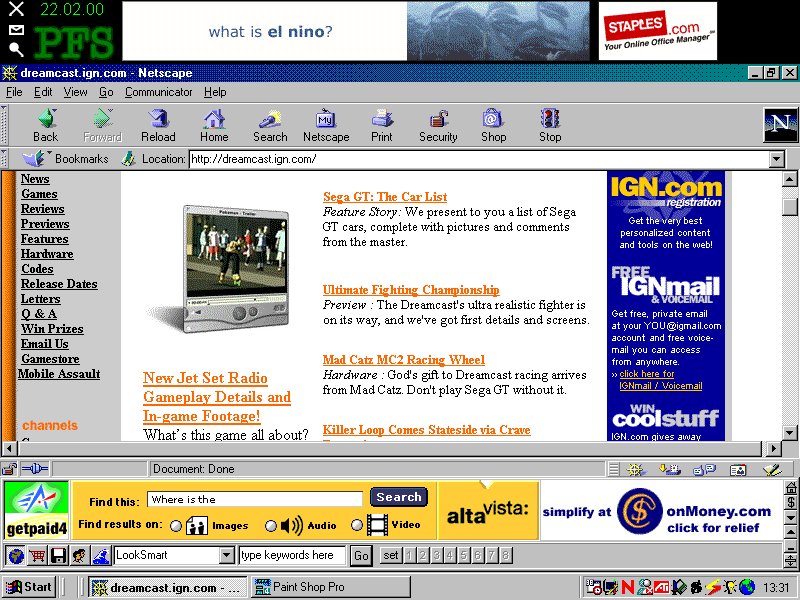The image size is (800, 600).
Task: Open Composer pen icon in the component bar
Action: pos(772,469)
